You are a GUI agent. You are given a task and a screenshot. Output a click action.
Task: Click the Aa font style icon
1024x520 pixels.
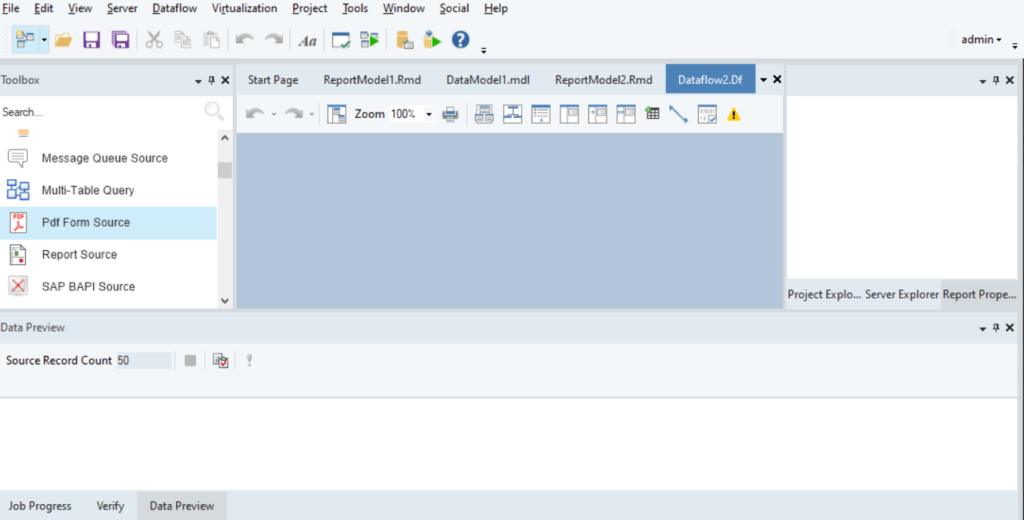[x=308, y=40]
